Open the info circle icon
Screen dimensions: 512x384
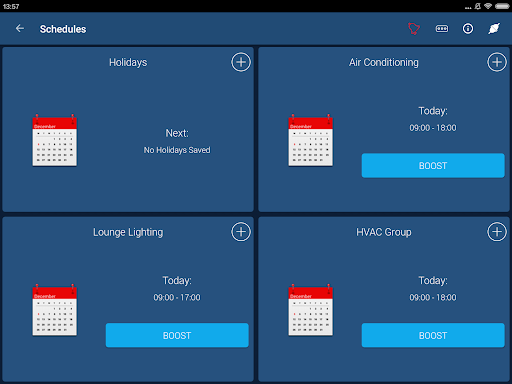click(468, 29)
